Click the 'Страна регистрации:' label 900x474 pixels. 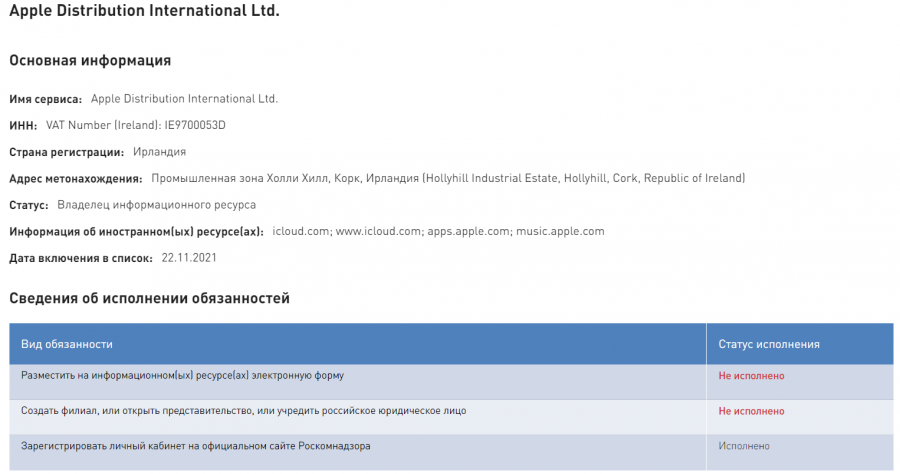tap(67, 152)
